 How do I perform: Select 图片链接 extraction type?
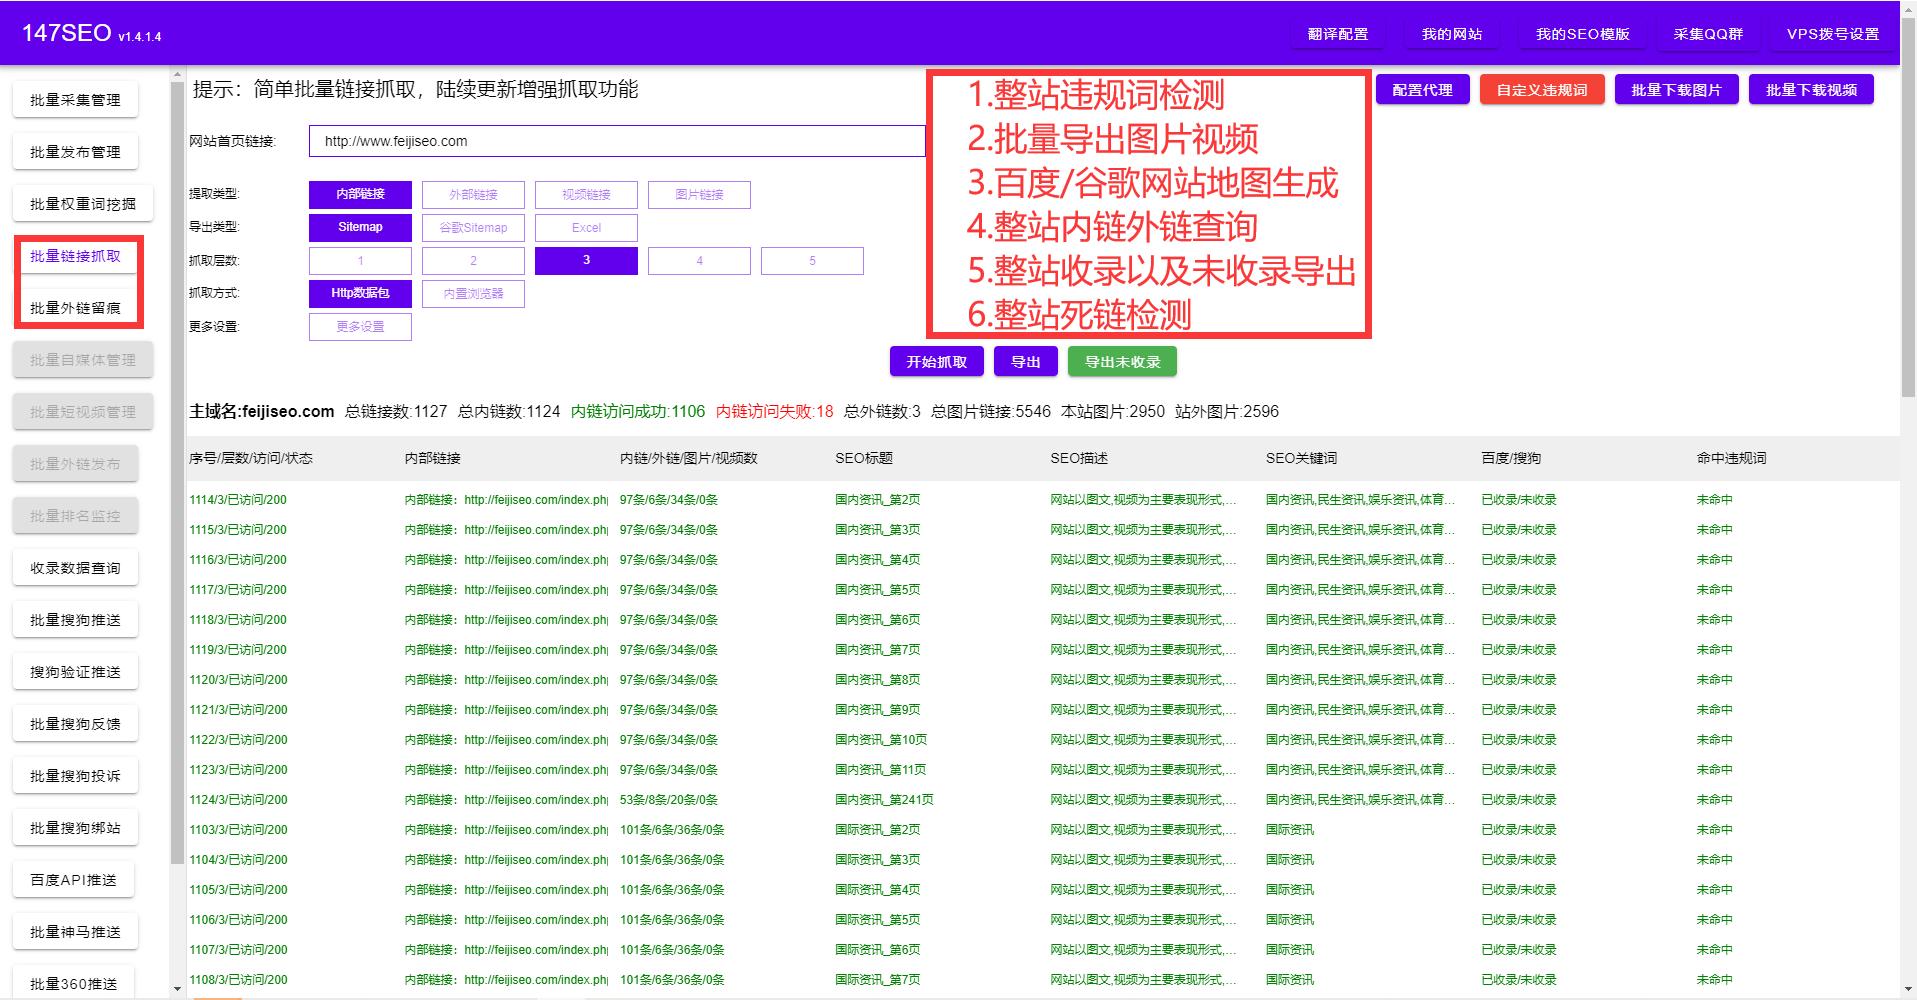click(699, 194)
